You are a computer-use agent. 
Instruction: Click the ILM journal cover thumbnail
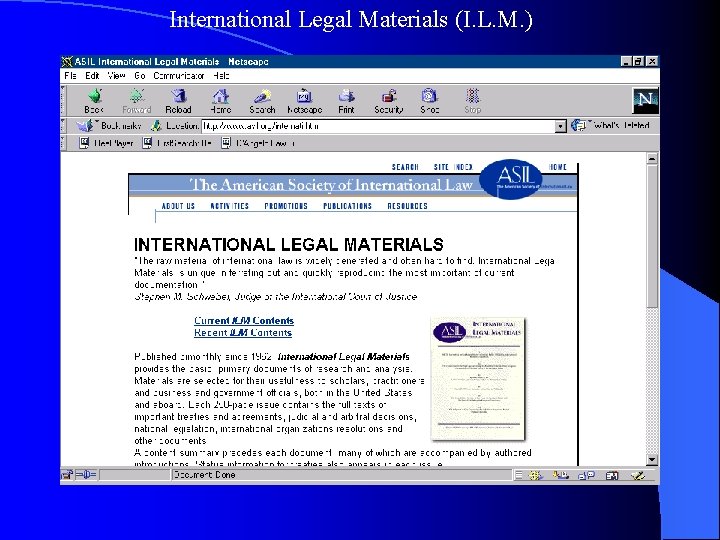pos(478,378)
